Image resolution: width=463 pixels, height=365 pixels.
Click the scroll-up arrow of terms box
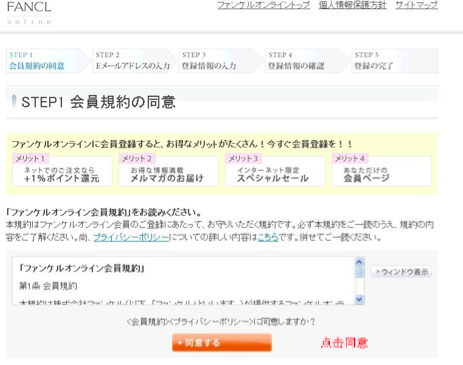(x=359, y=262)
